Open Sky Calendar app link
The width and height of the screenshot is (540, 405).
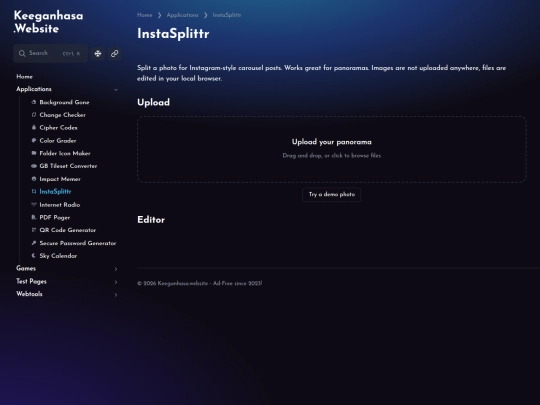pyautogui.click(x=58, y=256)
